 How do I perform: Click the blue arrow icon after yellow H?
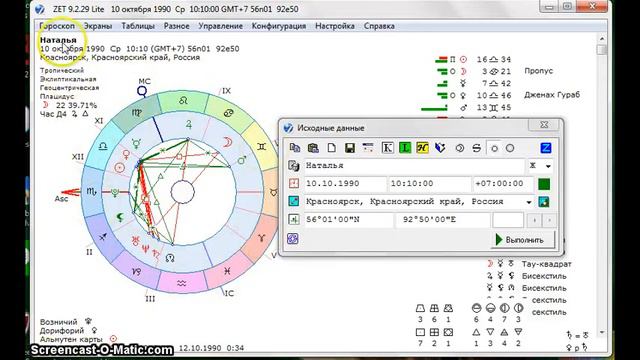(440, 148)
